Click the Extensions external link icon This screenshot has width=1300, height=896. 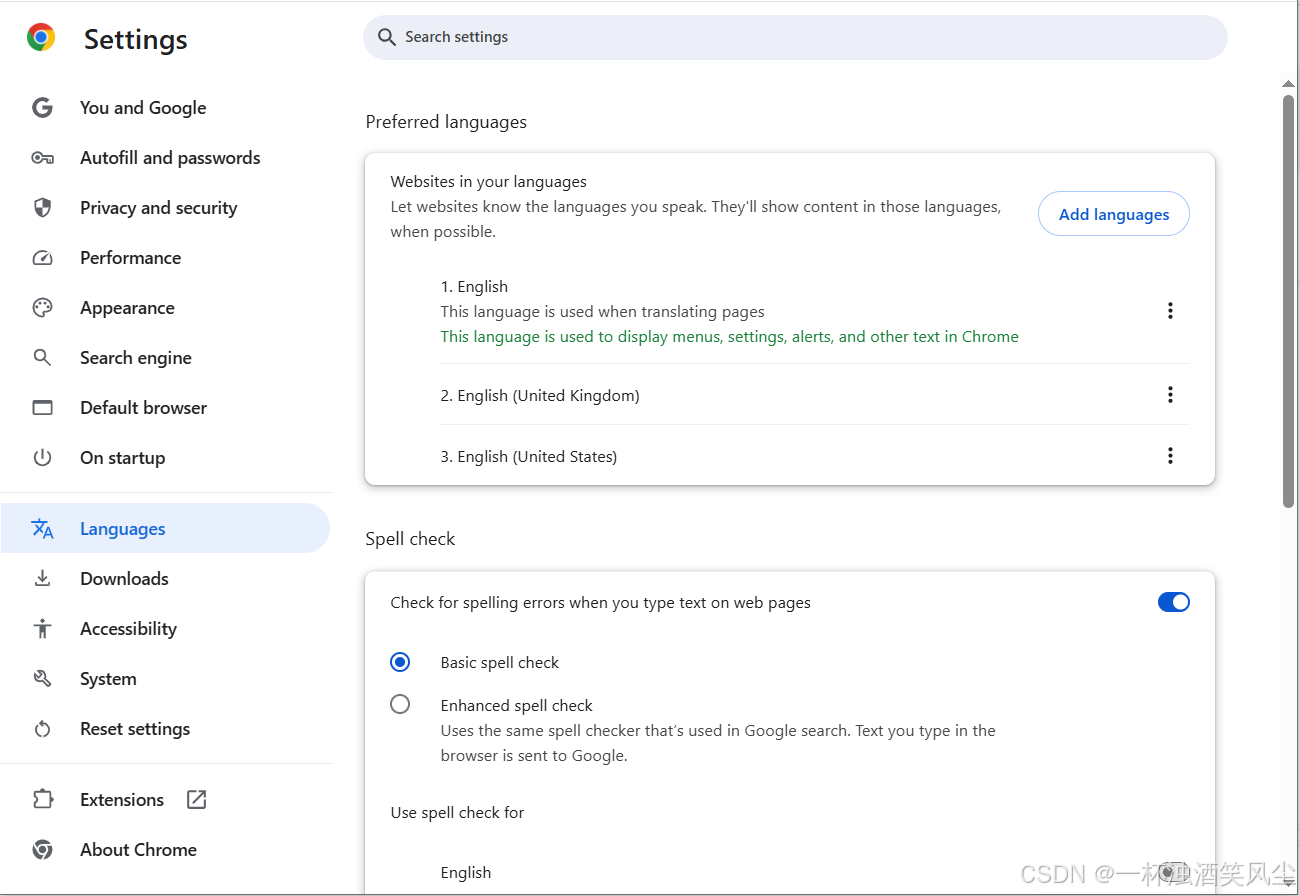click(197, 800)
